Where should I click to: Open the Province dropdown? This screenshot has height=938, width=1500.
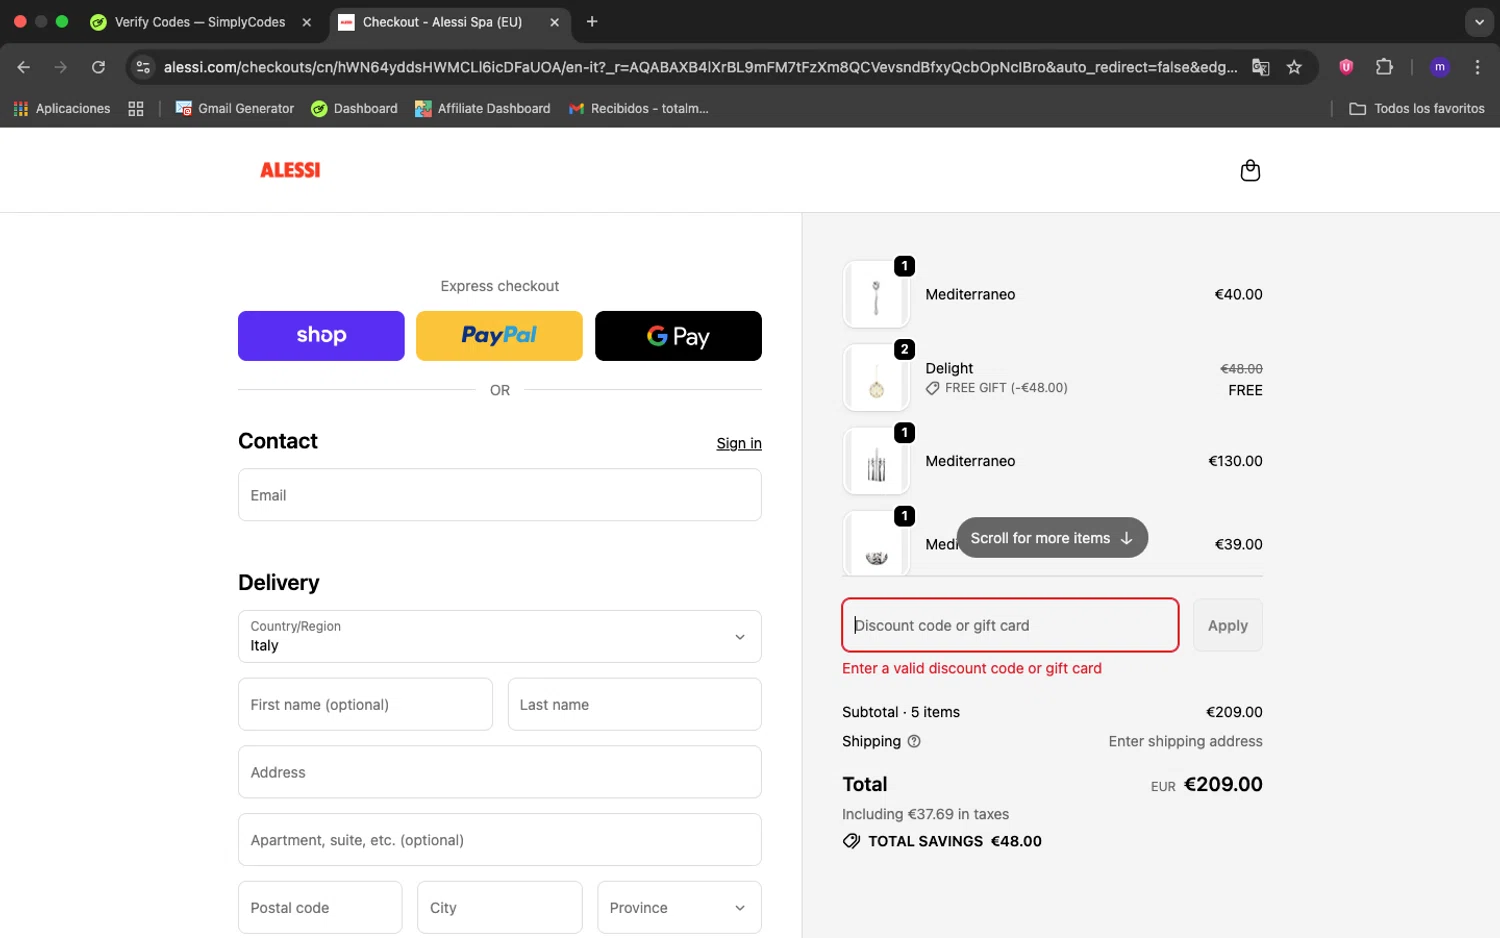click(x=679, y=907)
